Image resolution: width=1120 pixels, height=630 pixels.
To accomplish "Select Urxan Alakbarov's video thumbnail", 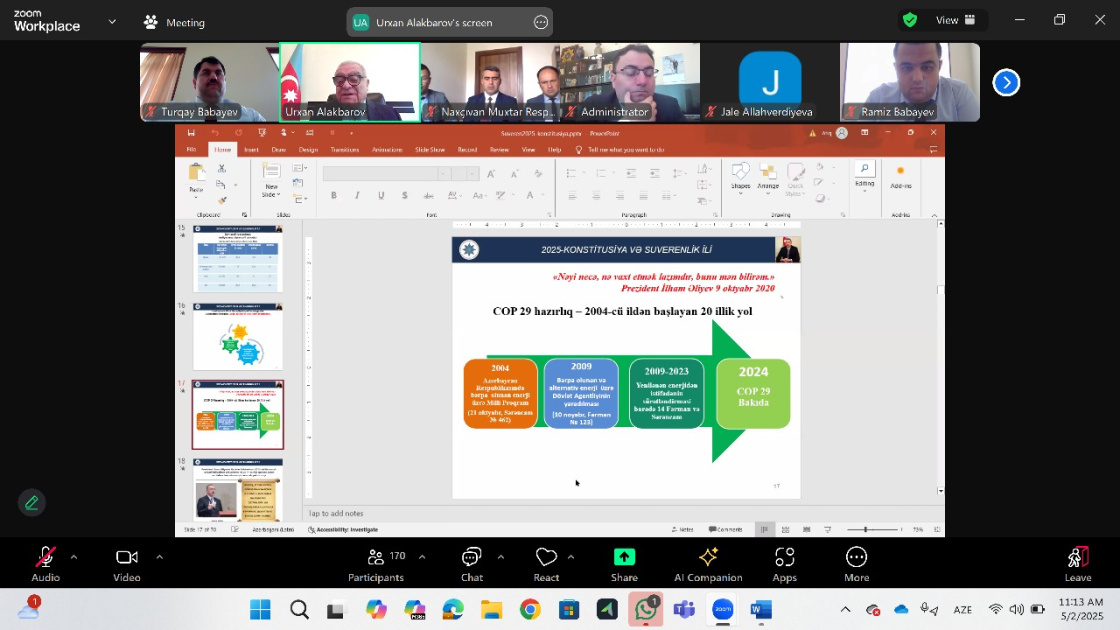I will (x=349, y=82).
